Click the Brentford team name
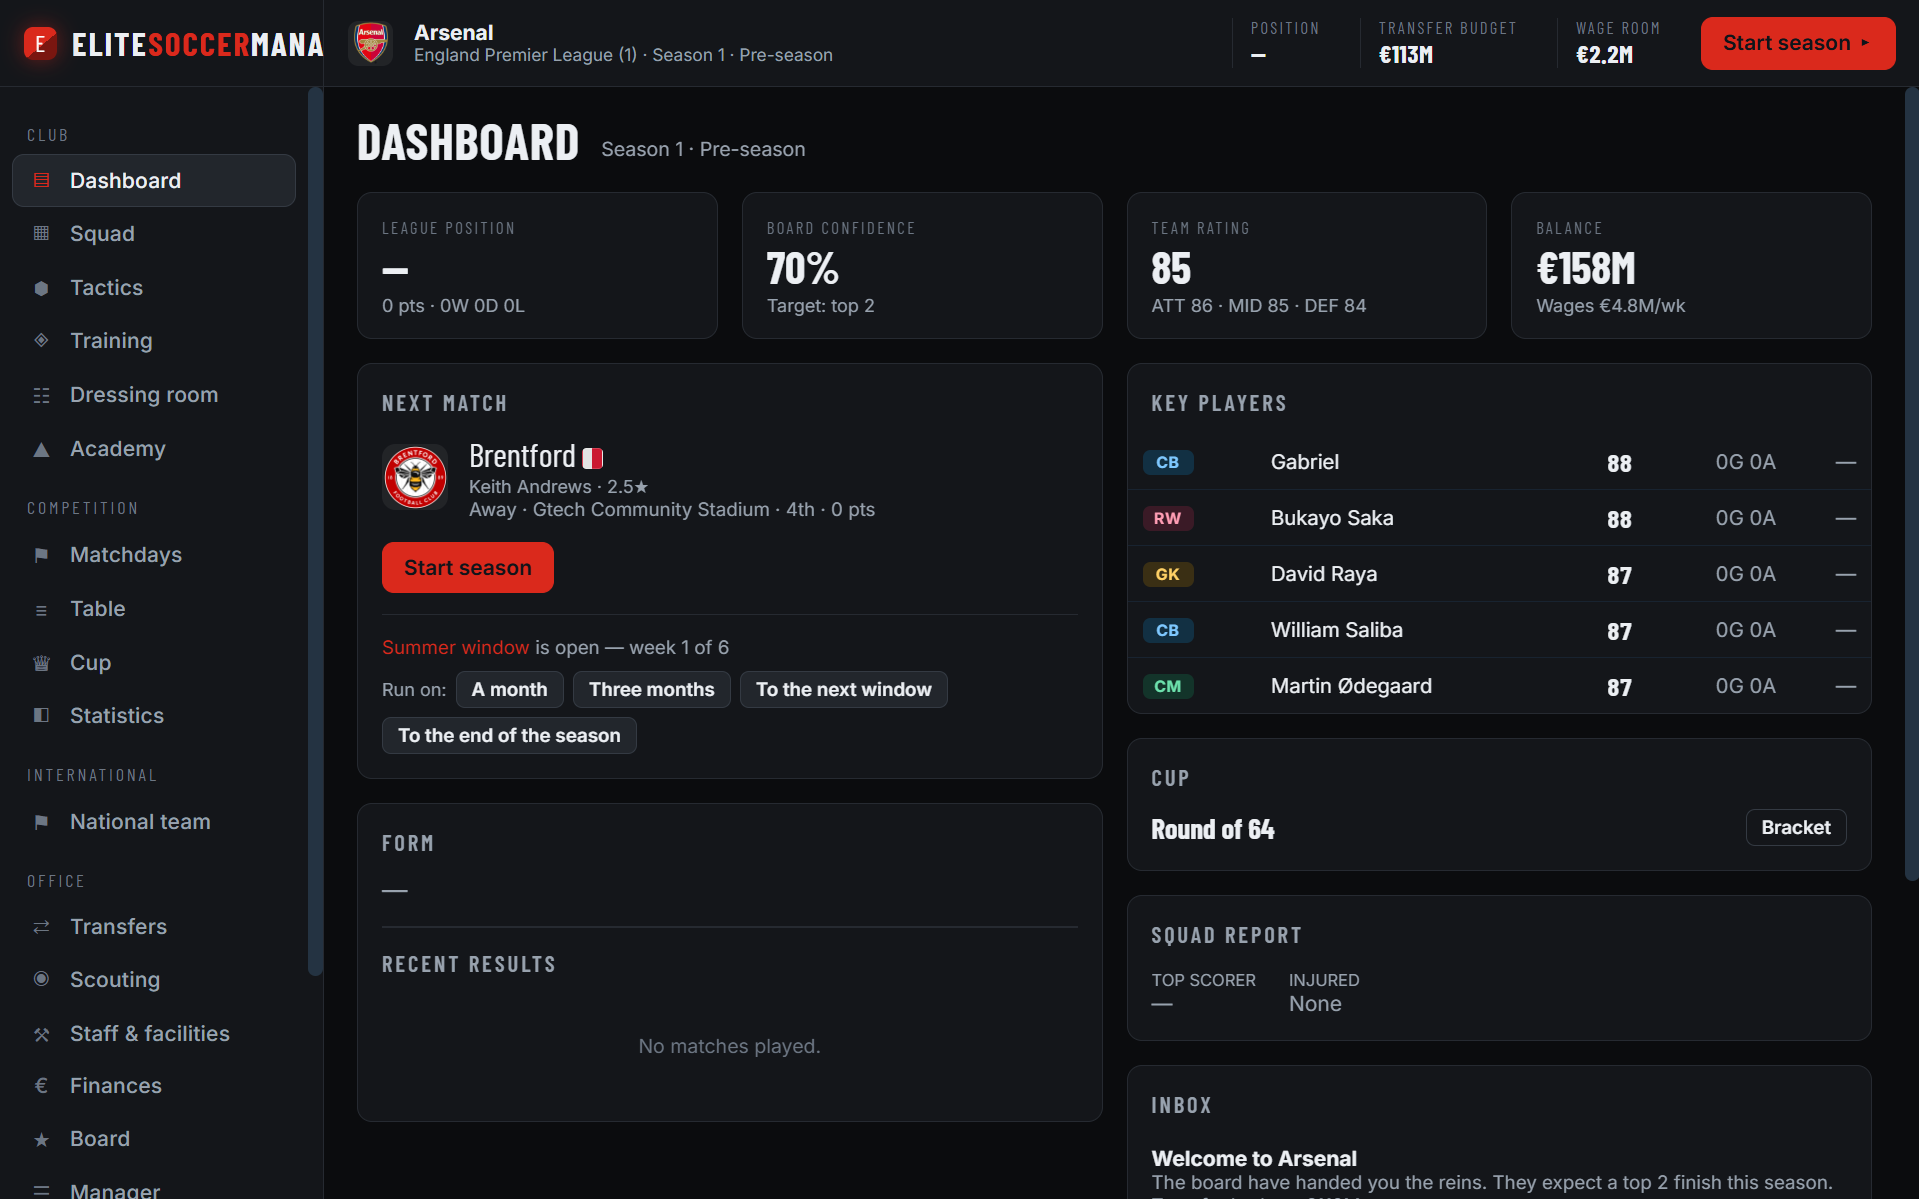The image size is (1919, 1199). (522, 457)
